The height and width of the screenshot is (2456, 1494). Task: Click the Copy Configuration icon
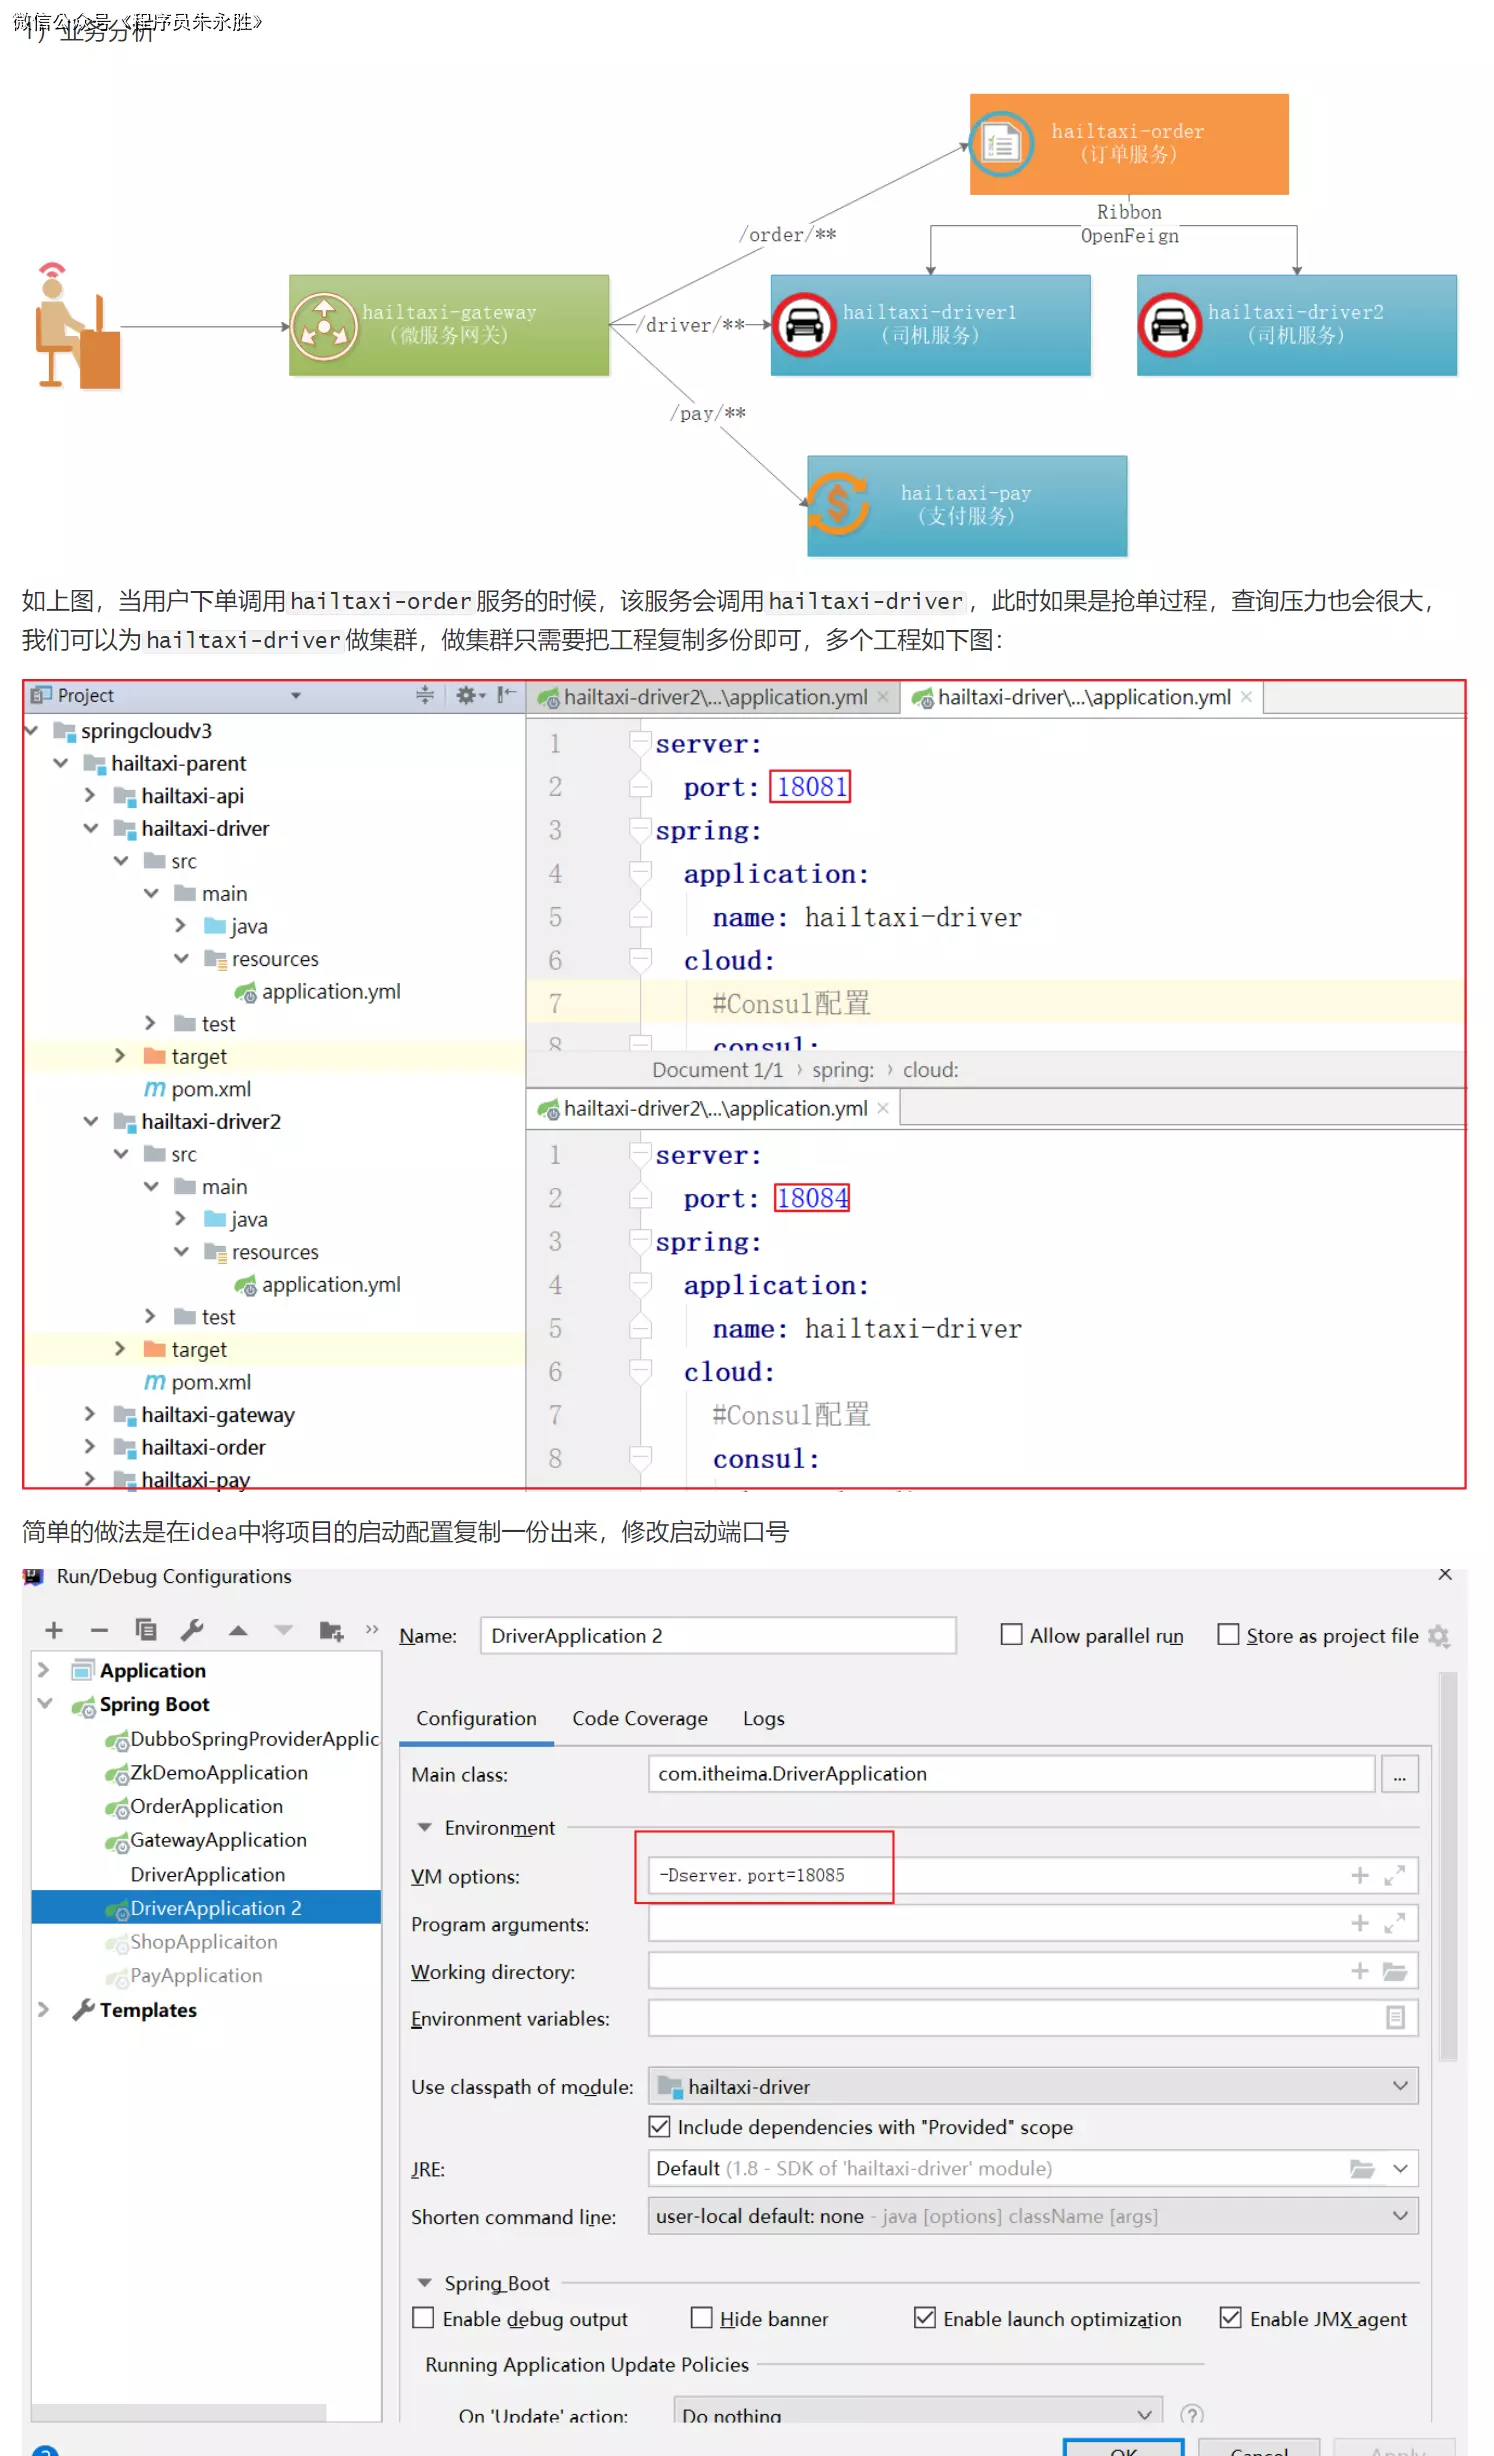coord(146,1631)
